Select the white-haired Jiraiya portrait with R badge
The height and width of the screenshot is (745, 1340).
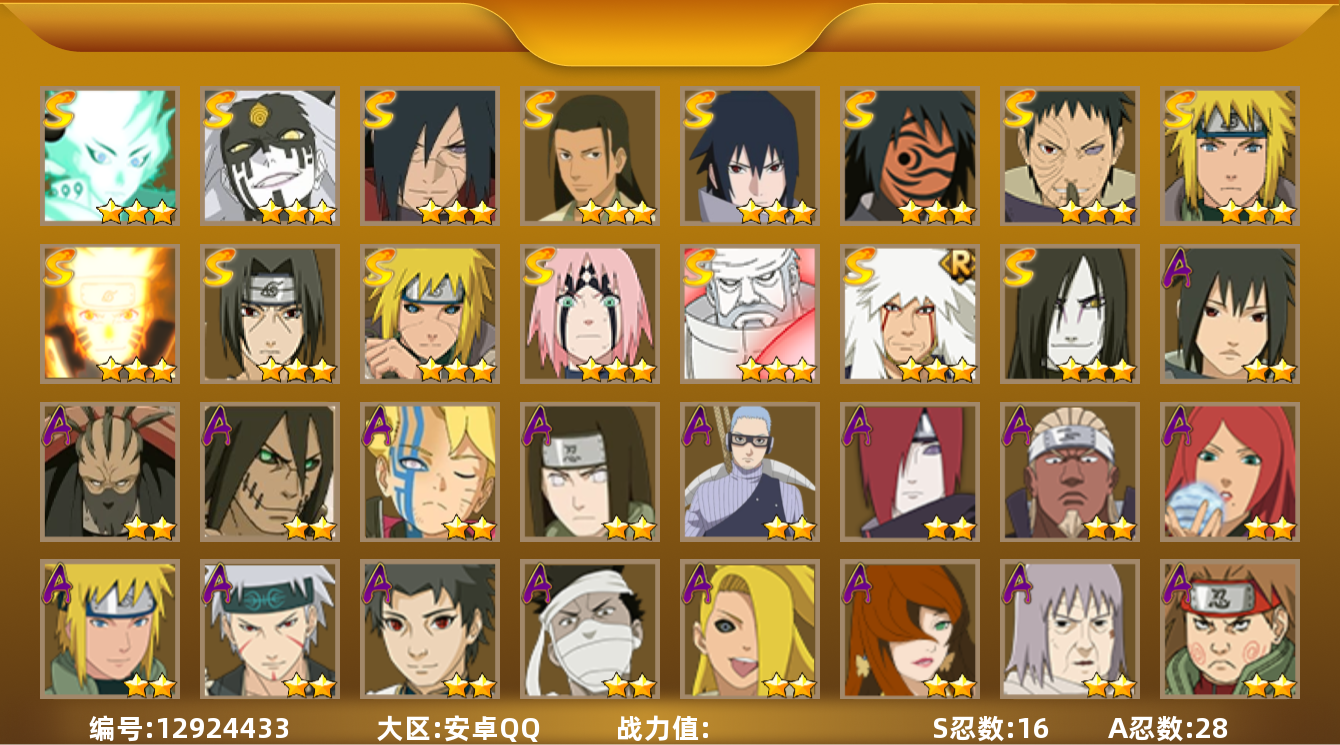[x=909, y=313]
